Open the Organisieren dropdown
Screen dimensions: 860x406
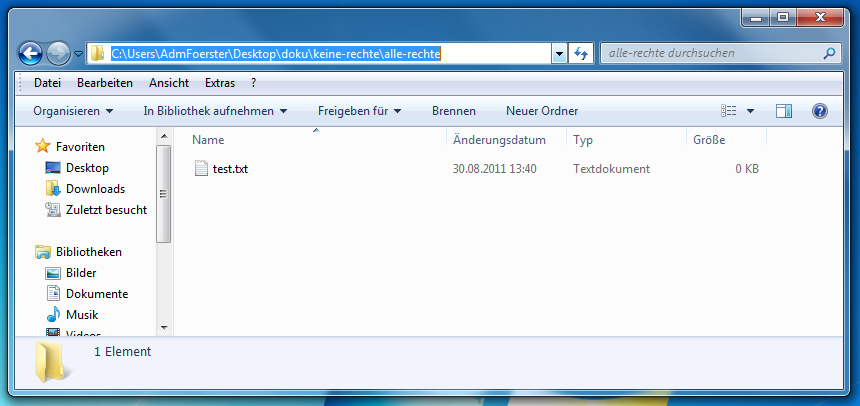coord(73,111)
